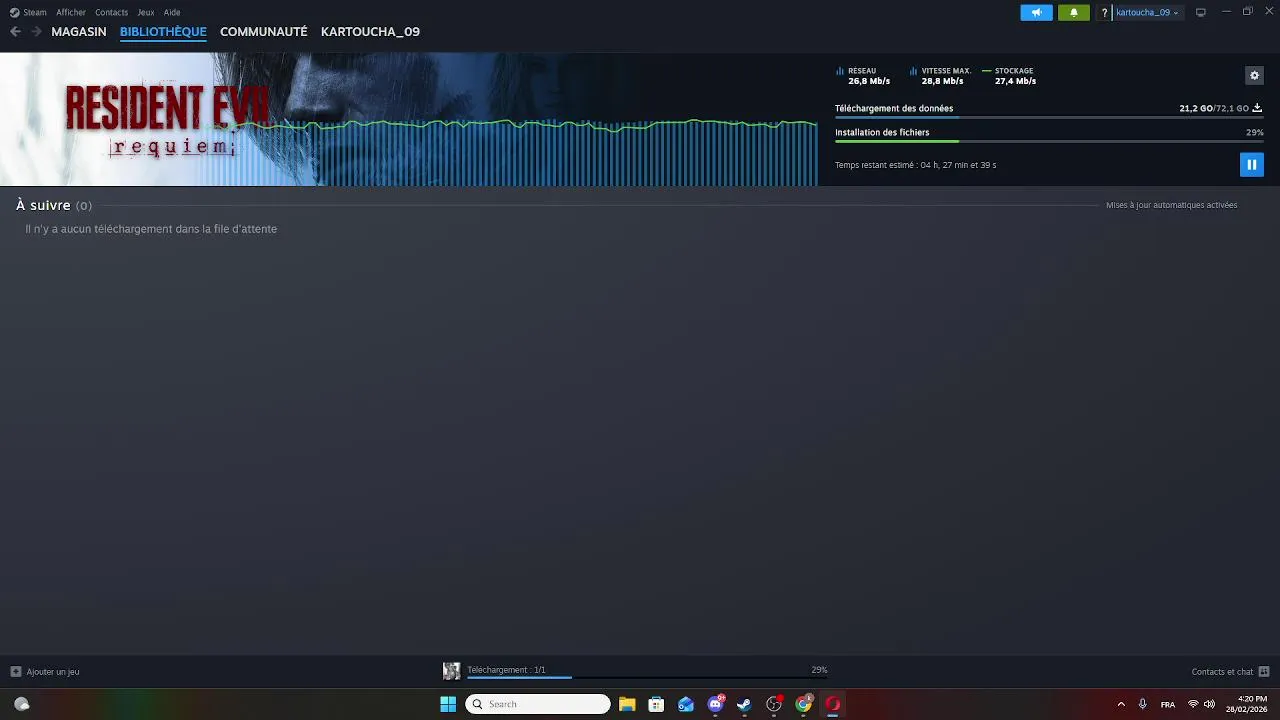Click the FRA language indicator
1280x720 pixels.
(1168, 705)
